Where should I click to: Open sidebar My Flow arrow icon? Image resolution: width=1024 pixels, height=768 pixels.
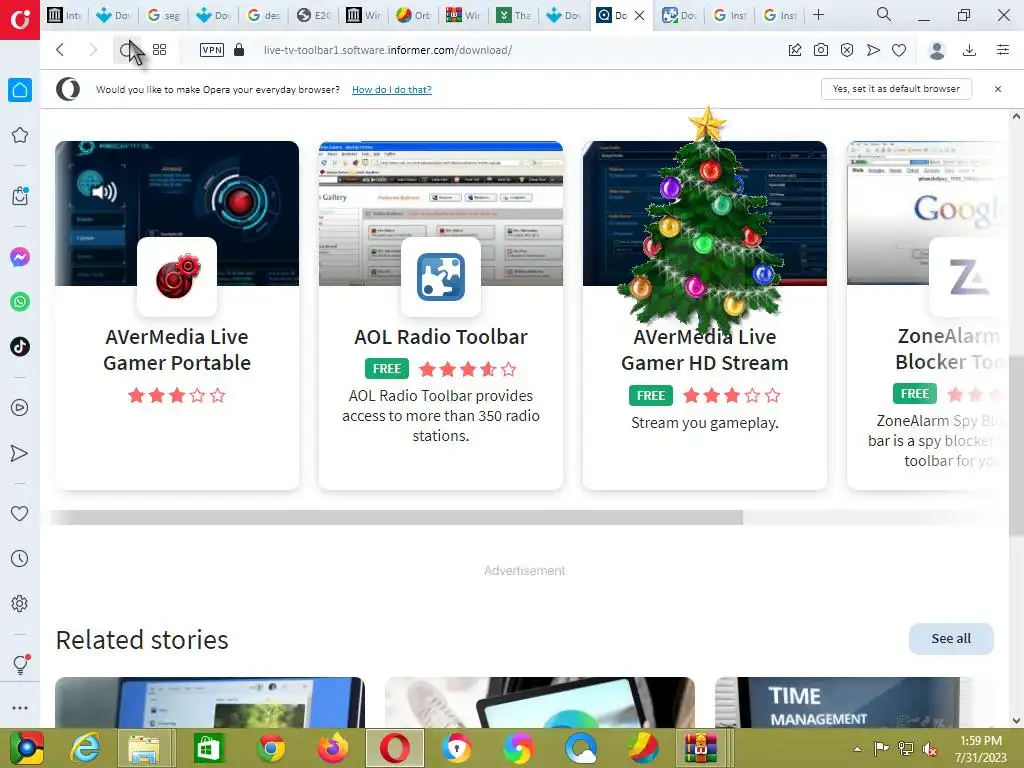(x=20, y=453)
